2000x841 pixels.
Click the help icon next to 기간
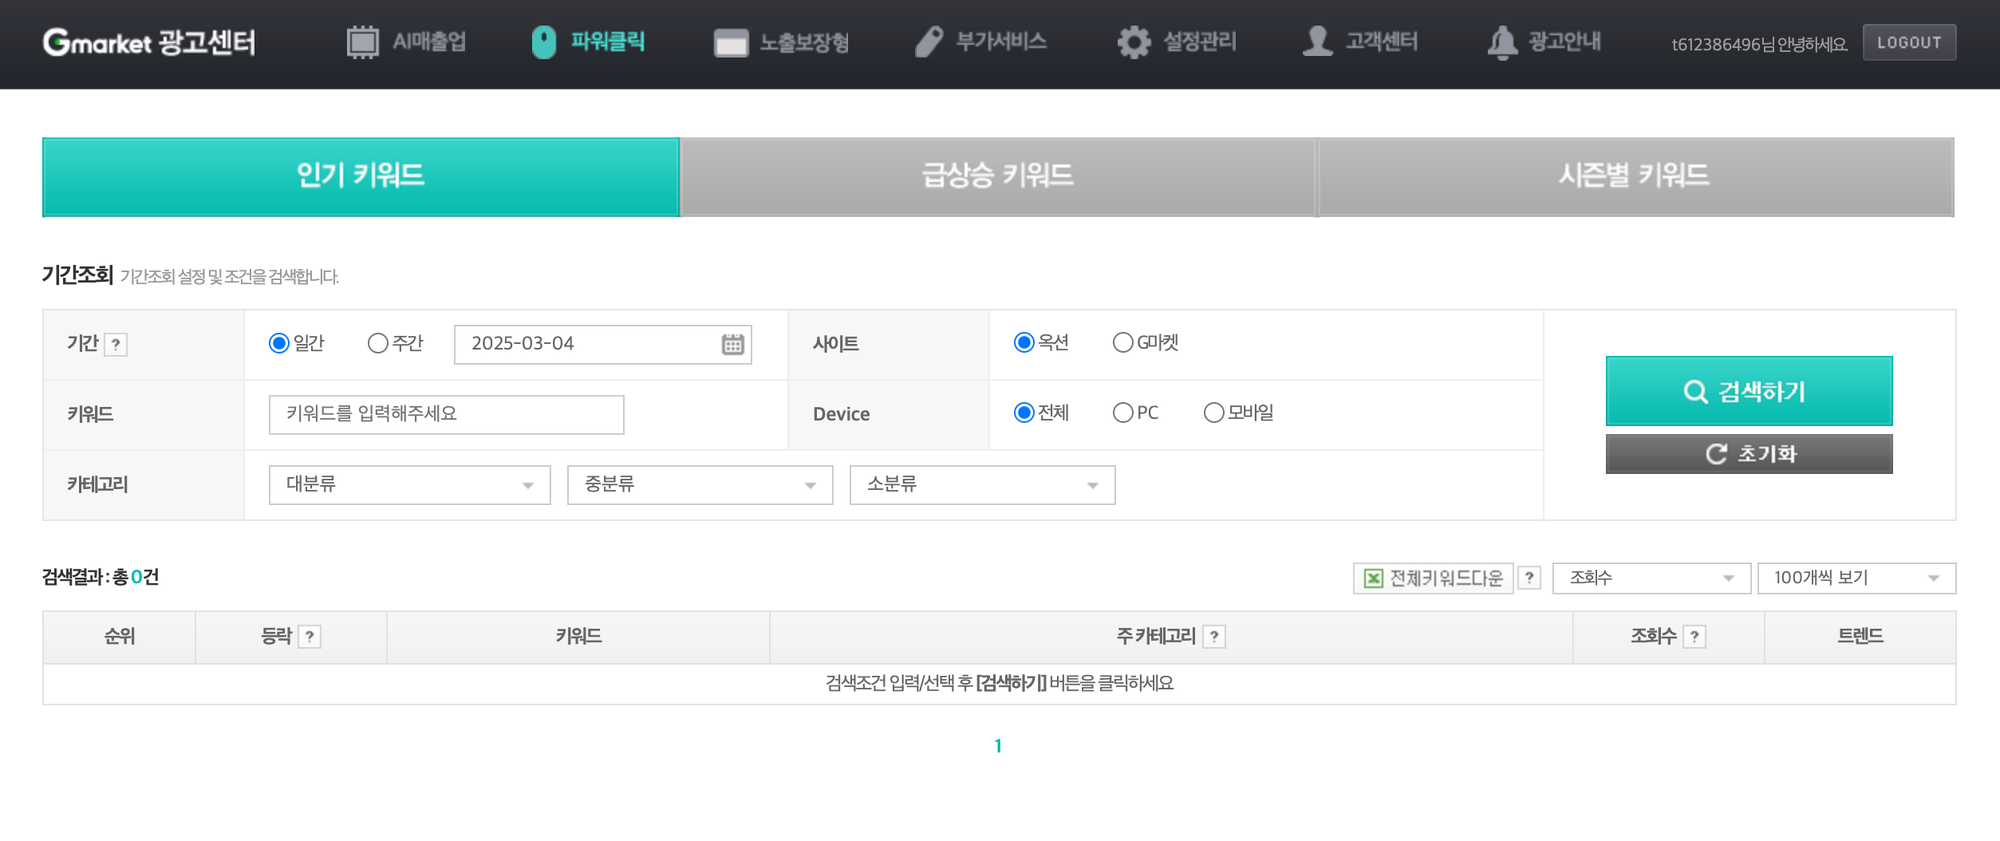[116, 345]
